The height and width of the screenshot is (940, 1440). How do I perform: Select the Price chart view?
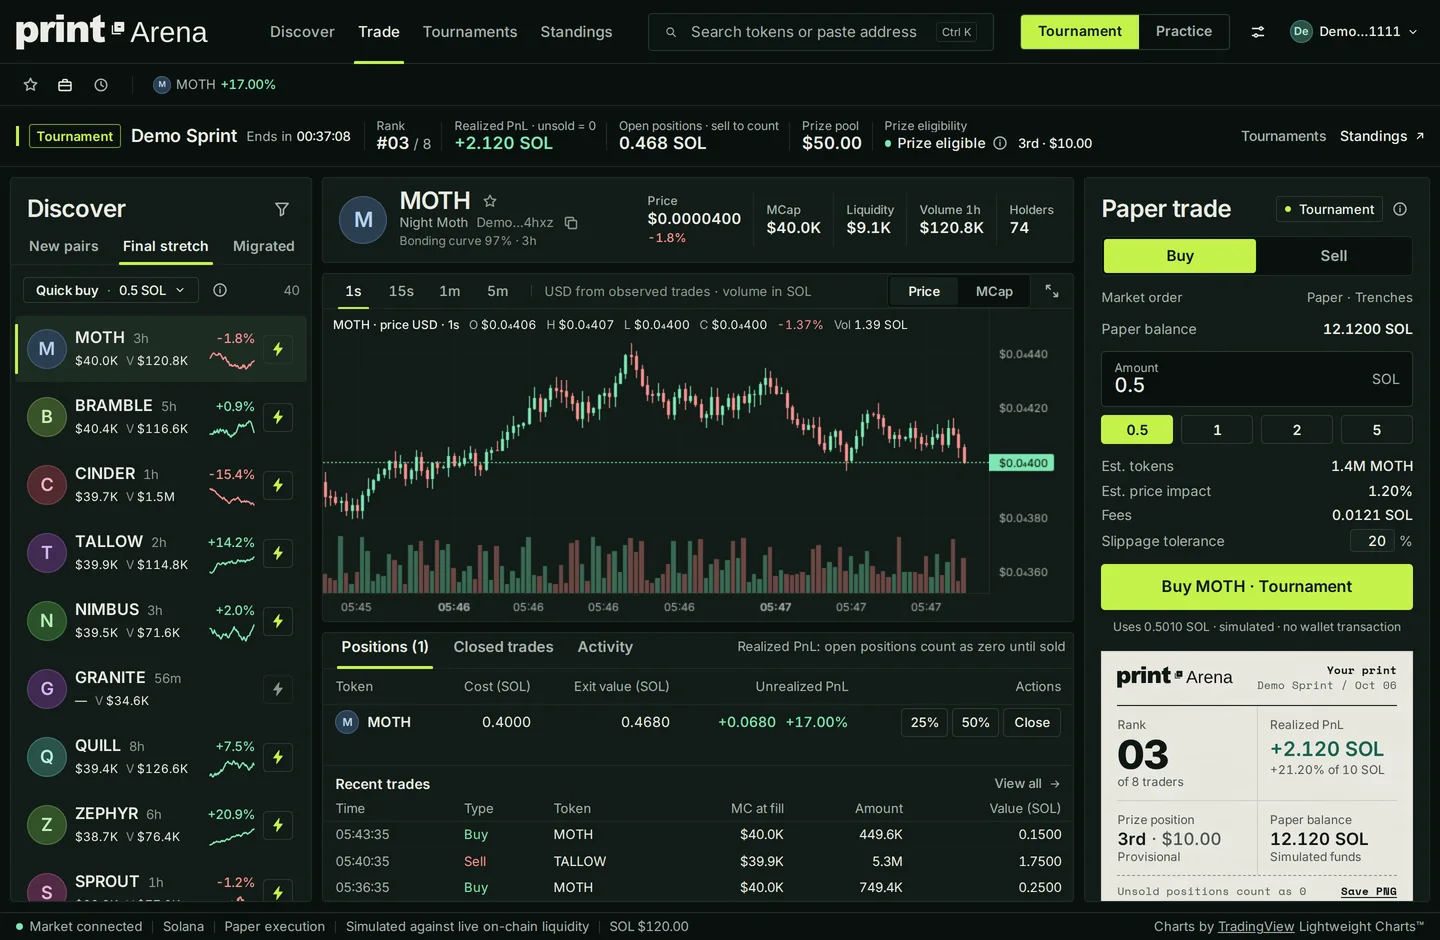pos(924,291)
